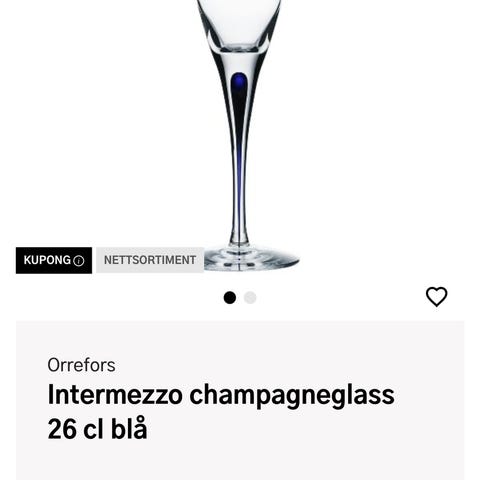Viewport: 480px width, 480px height.
Task: Show coupon details via the i icon
Action: 79,261
